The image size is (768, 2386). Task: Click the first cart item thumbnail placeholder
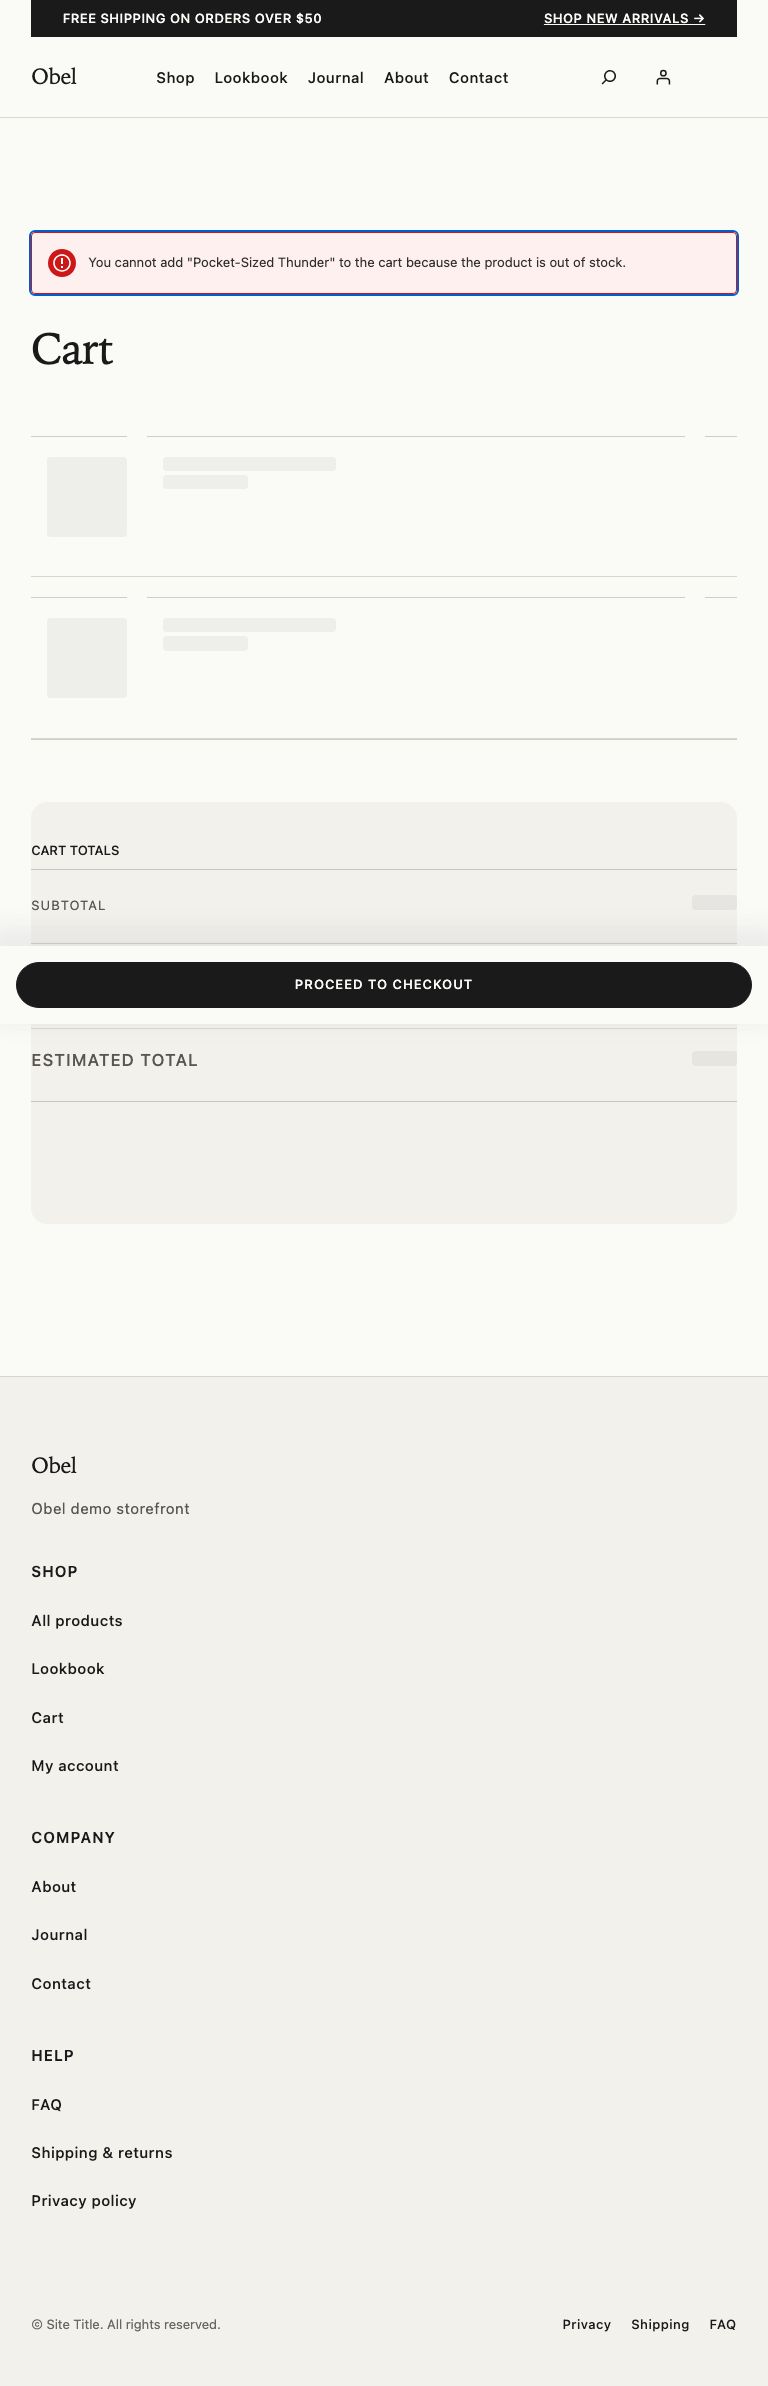[87, 497]
